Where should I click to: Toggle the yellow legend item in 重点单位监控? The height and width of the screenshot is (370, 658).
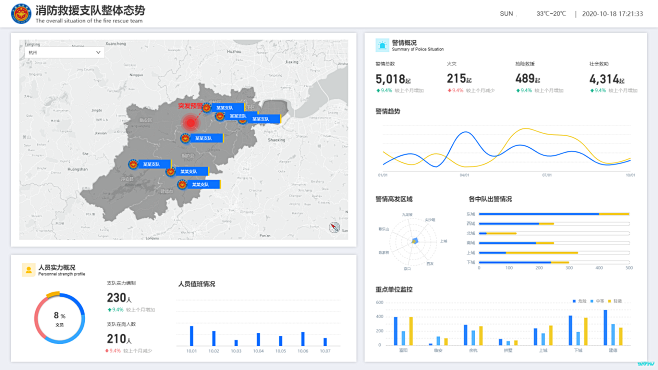[615, 301]
